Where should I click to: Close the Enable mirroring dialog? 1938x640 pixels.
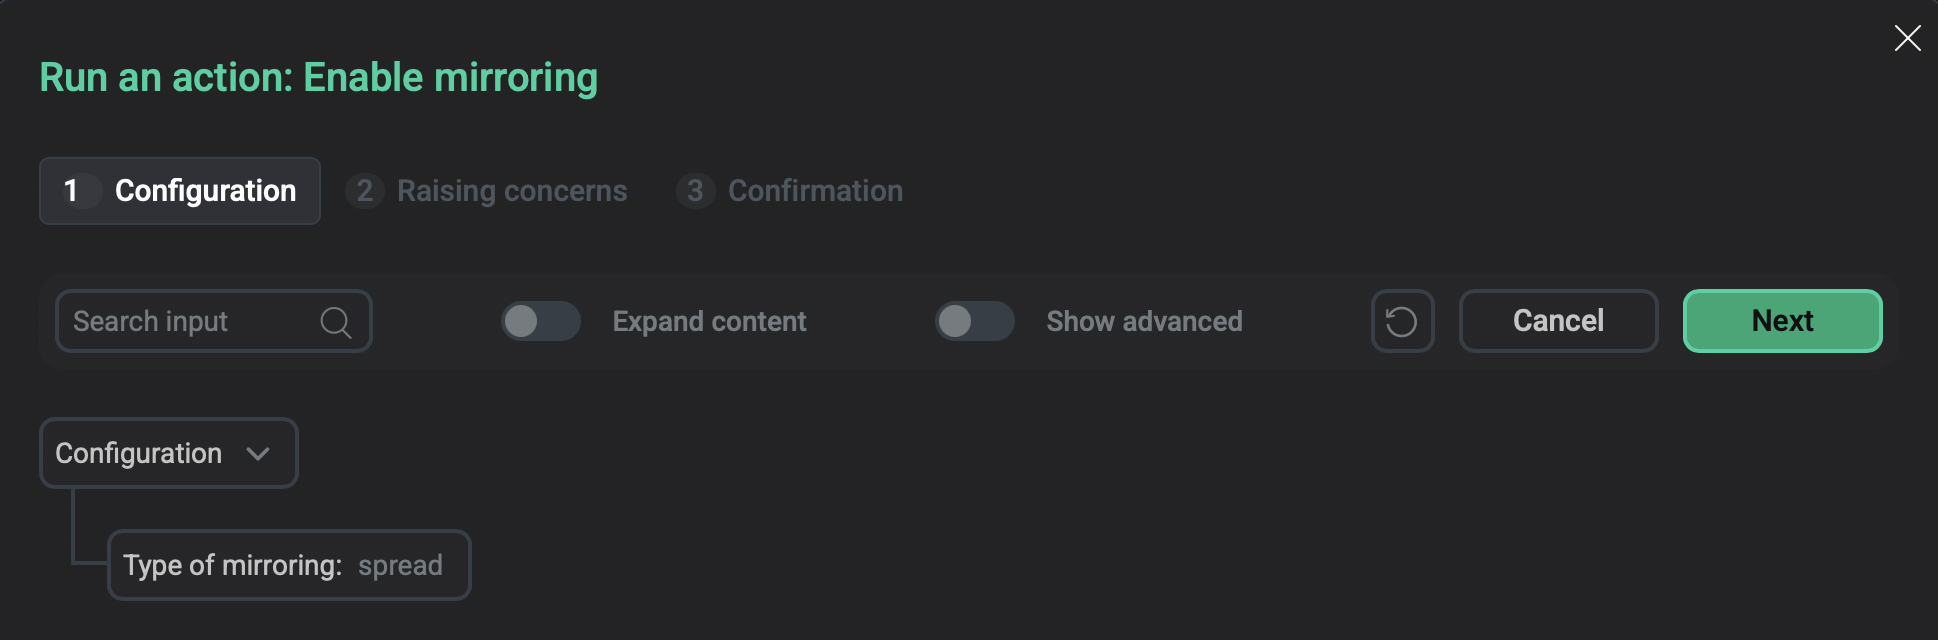1907,38
